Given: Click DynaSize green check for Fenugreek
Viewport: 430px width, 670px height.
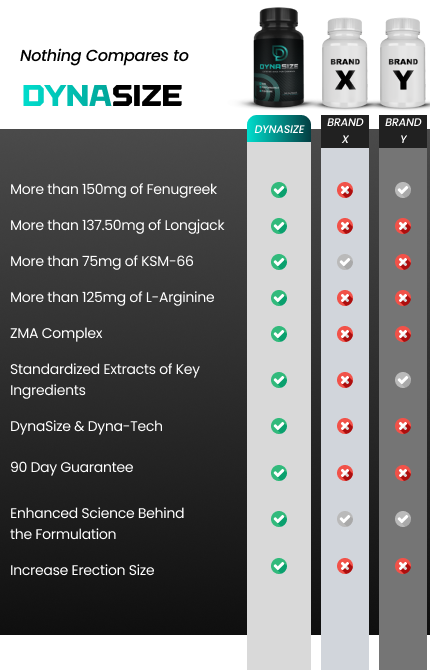Looking at the screenshot, I should 279,190.
